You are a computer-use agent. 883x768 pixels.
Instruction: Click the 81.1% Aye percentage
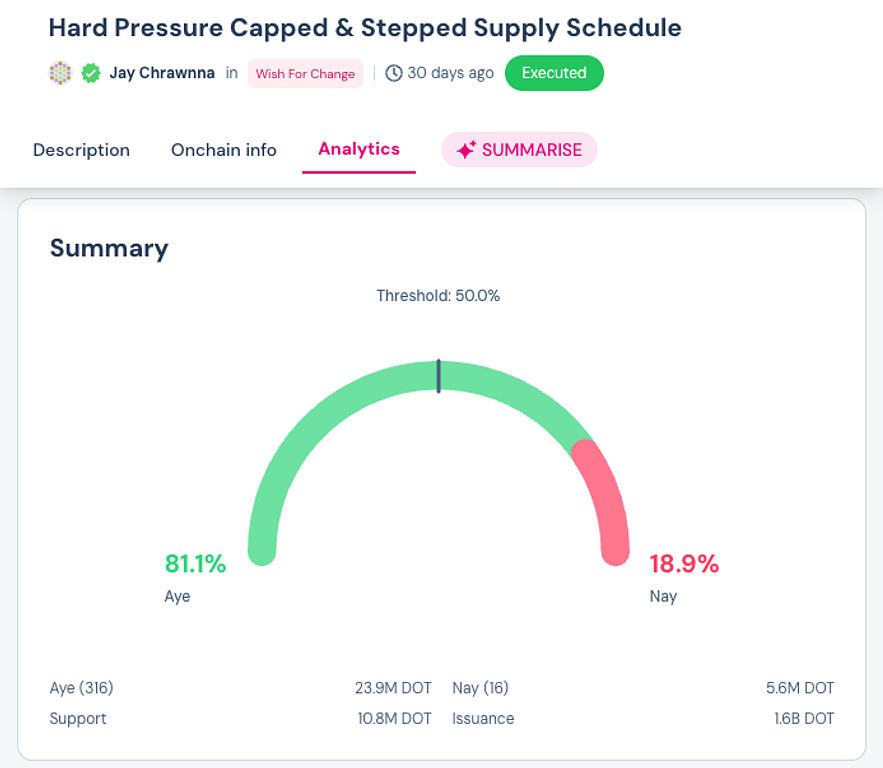[x=196, y=564]
